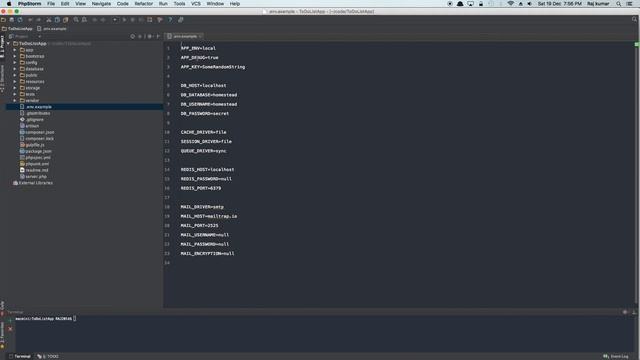640x360 pixels.
Task: Click the Structure tool window side tab
Action: [x=2, y=79]
